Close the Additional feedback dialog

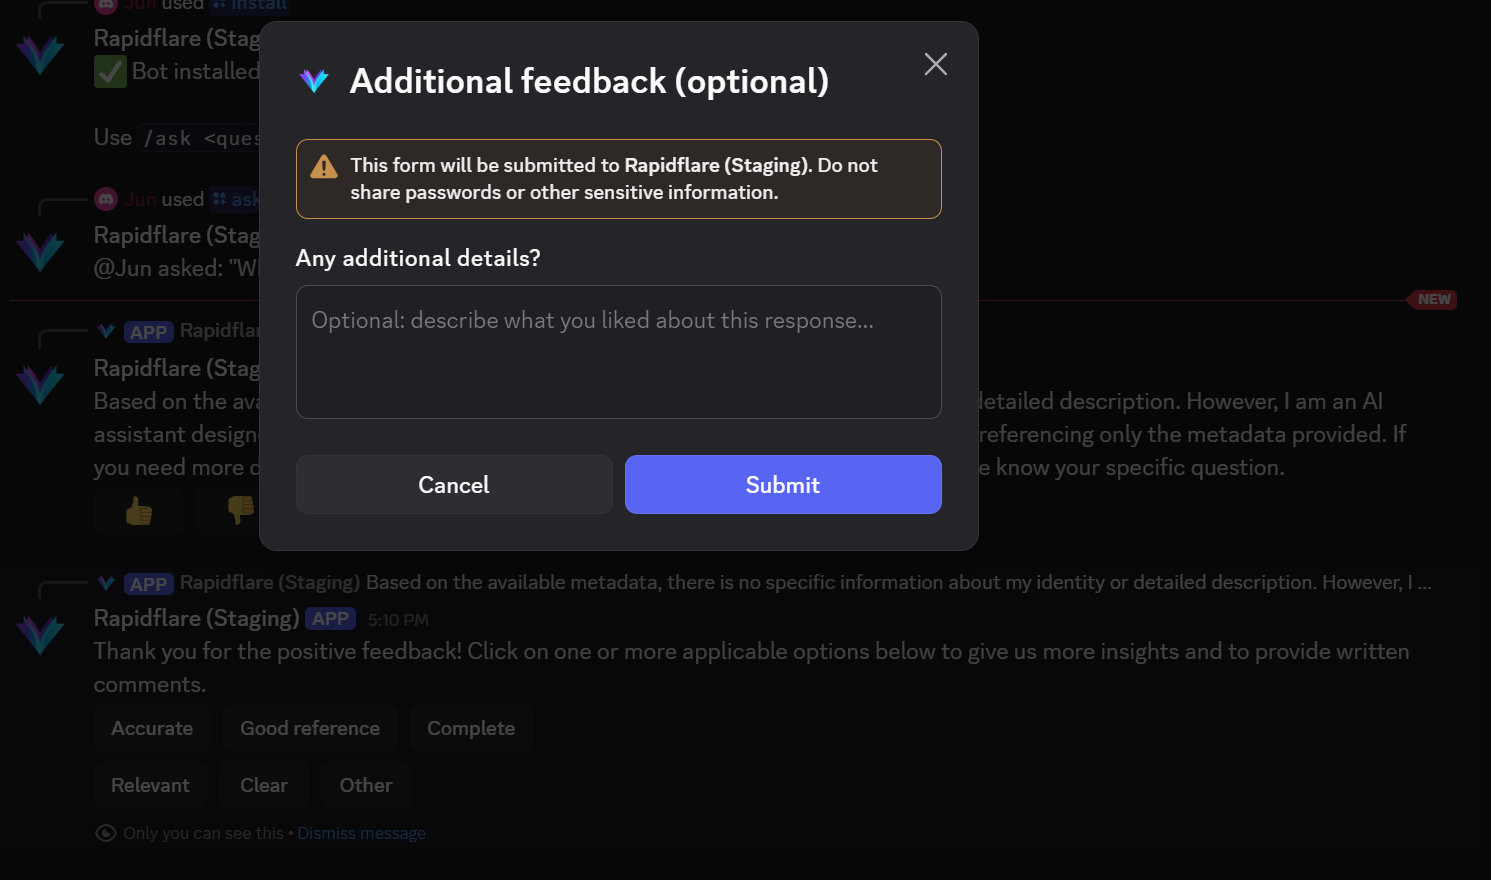[935, 64]
